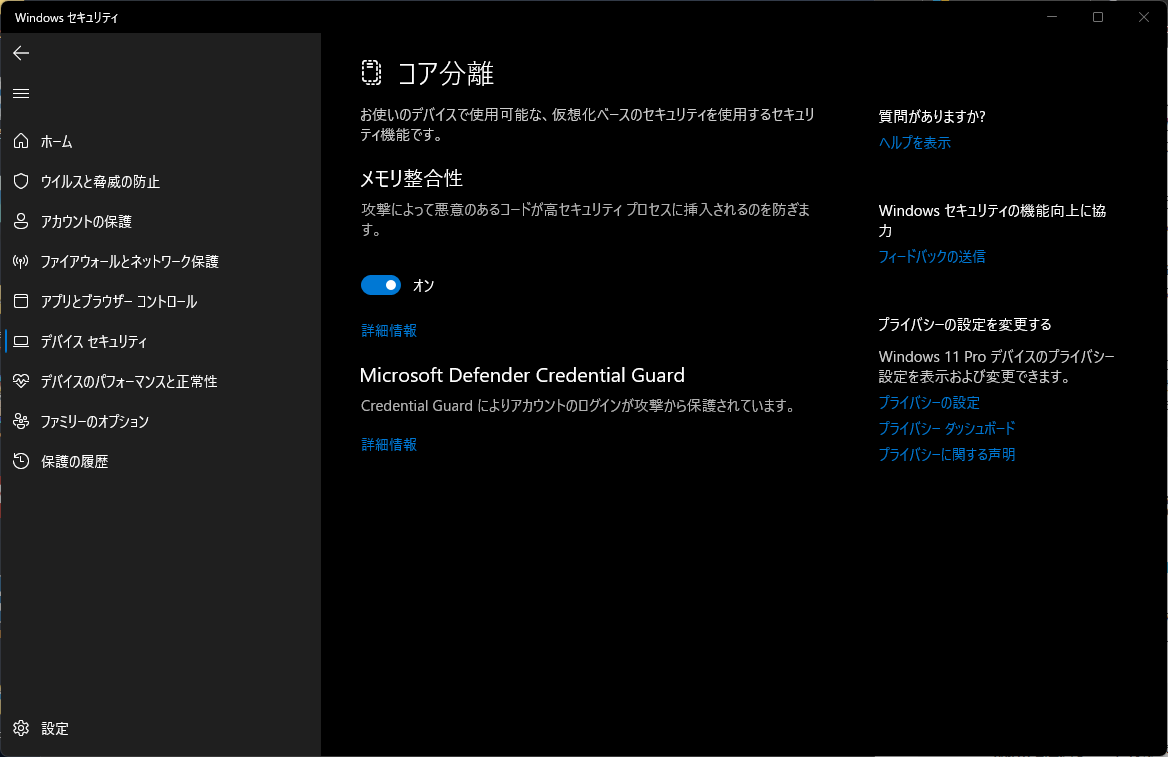Click the Microsoft Defender Credential Guard heading
The image size is (1168, 757).
[522, 375]
